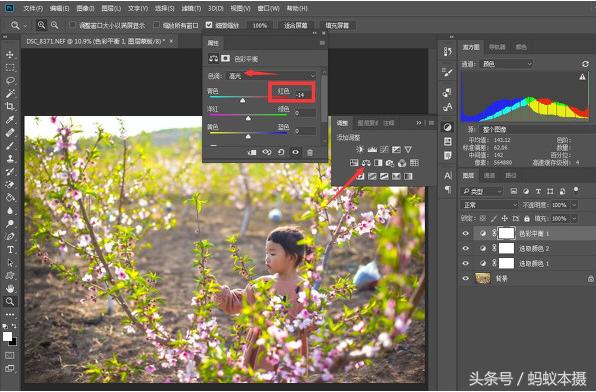Open the blend mode 正常 dropdown
The width and height of the screenshot is (596, 392).
coord(490,205)
